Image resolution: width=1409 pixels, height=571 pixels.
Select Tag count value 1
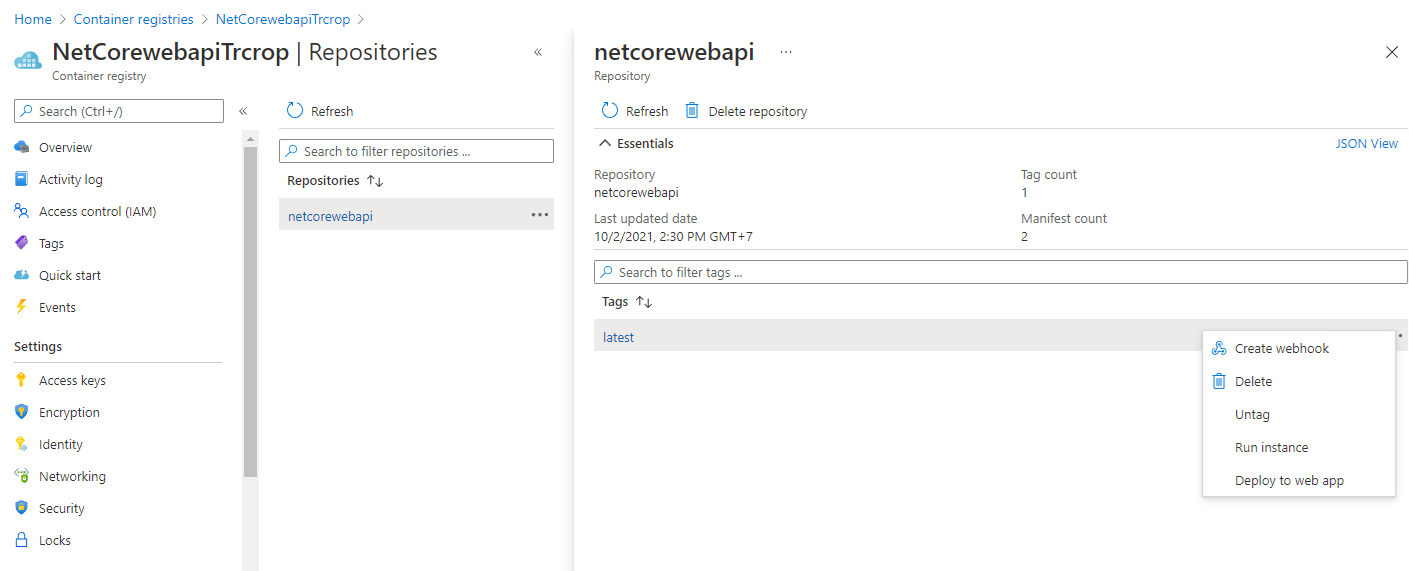click(x=1024, y=192)
